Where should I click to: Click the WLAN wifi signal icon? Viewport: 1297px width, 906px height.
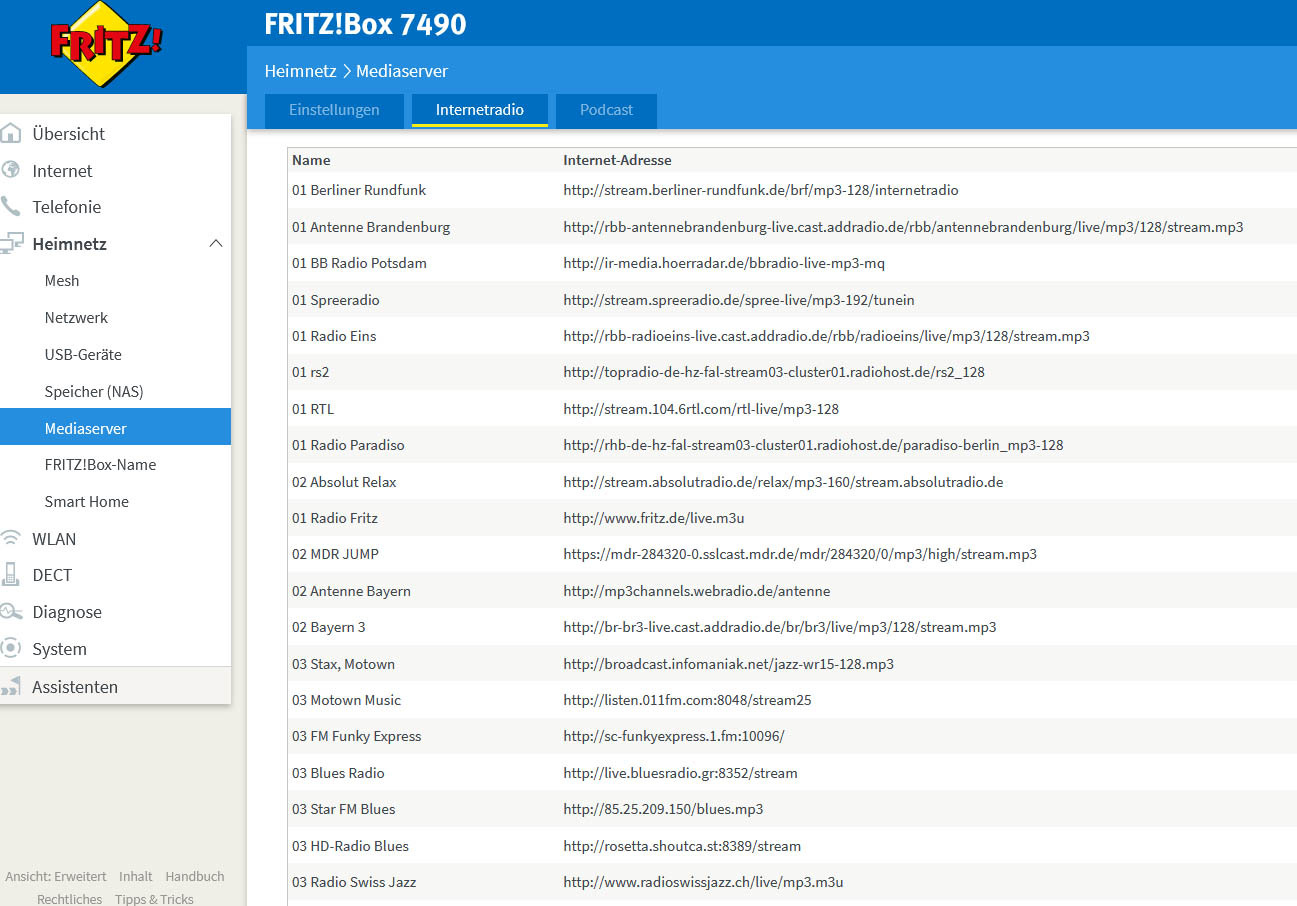coord(11,539)
